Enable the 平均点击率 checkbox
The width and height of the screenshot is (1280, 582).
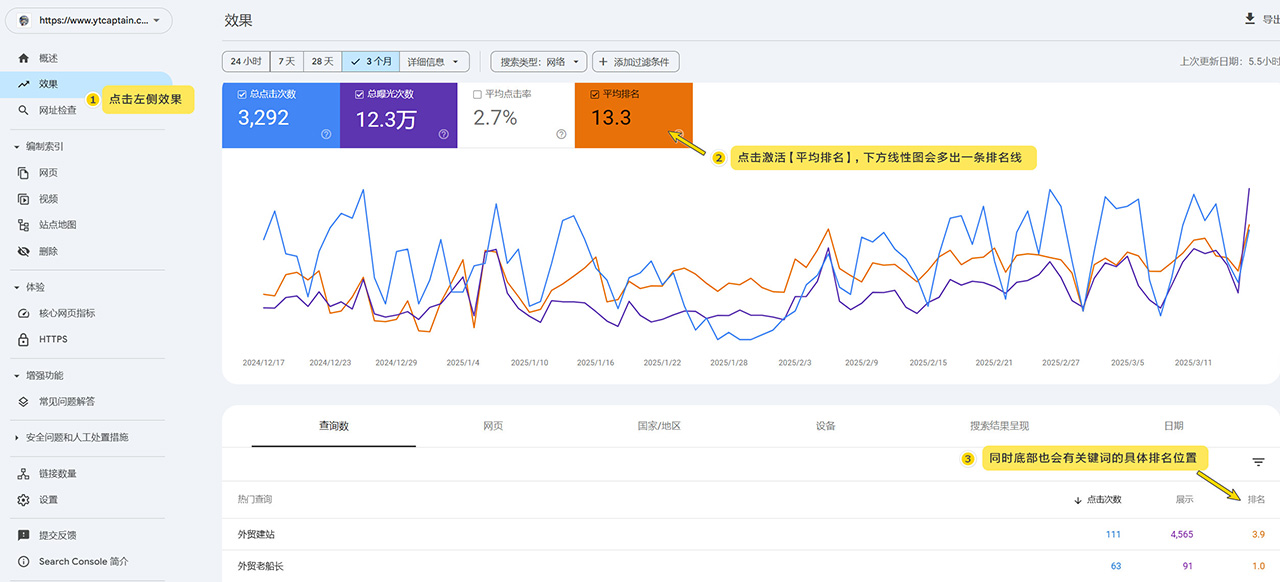478,94
